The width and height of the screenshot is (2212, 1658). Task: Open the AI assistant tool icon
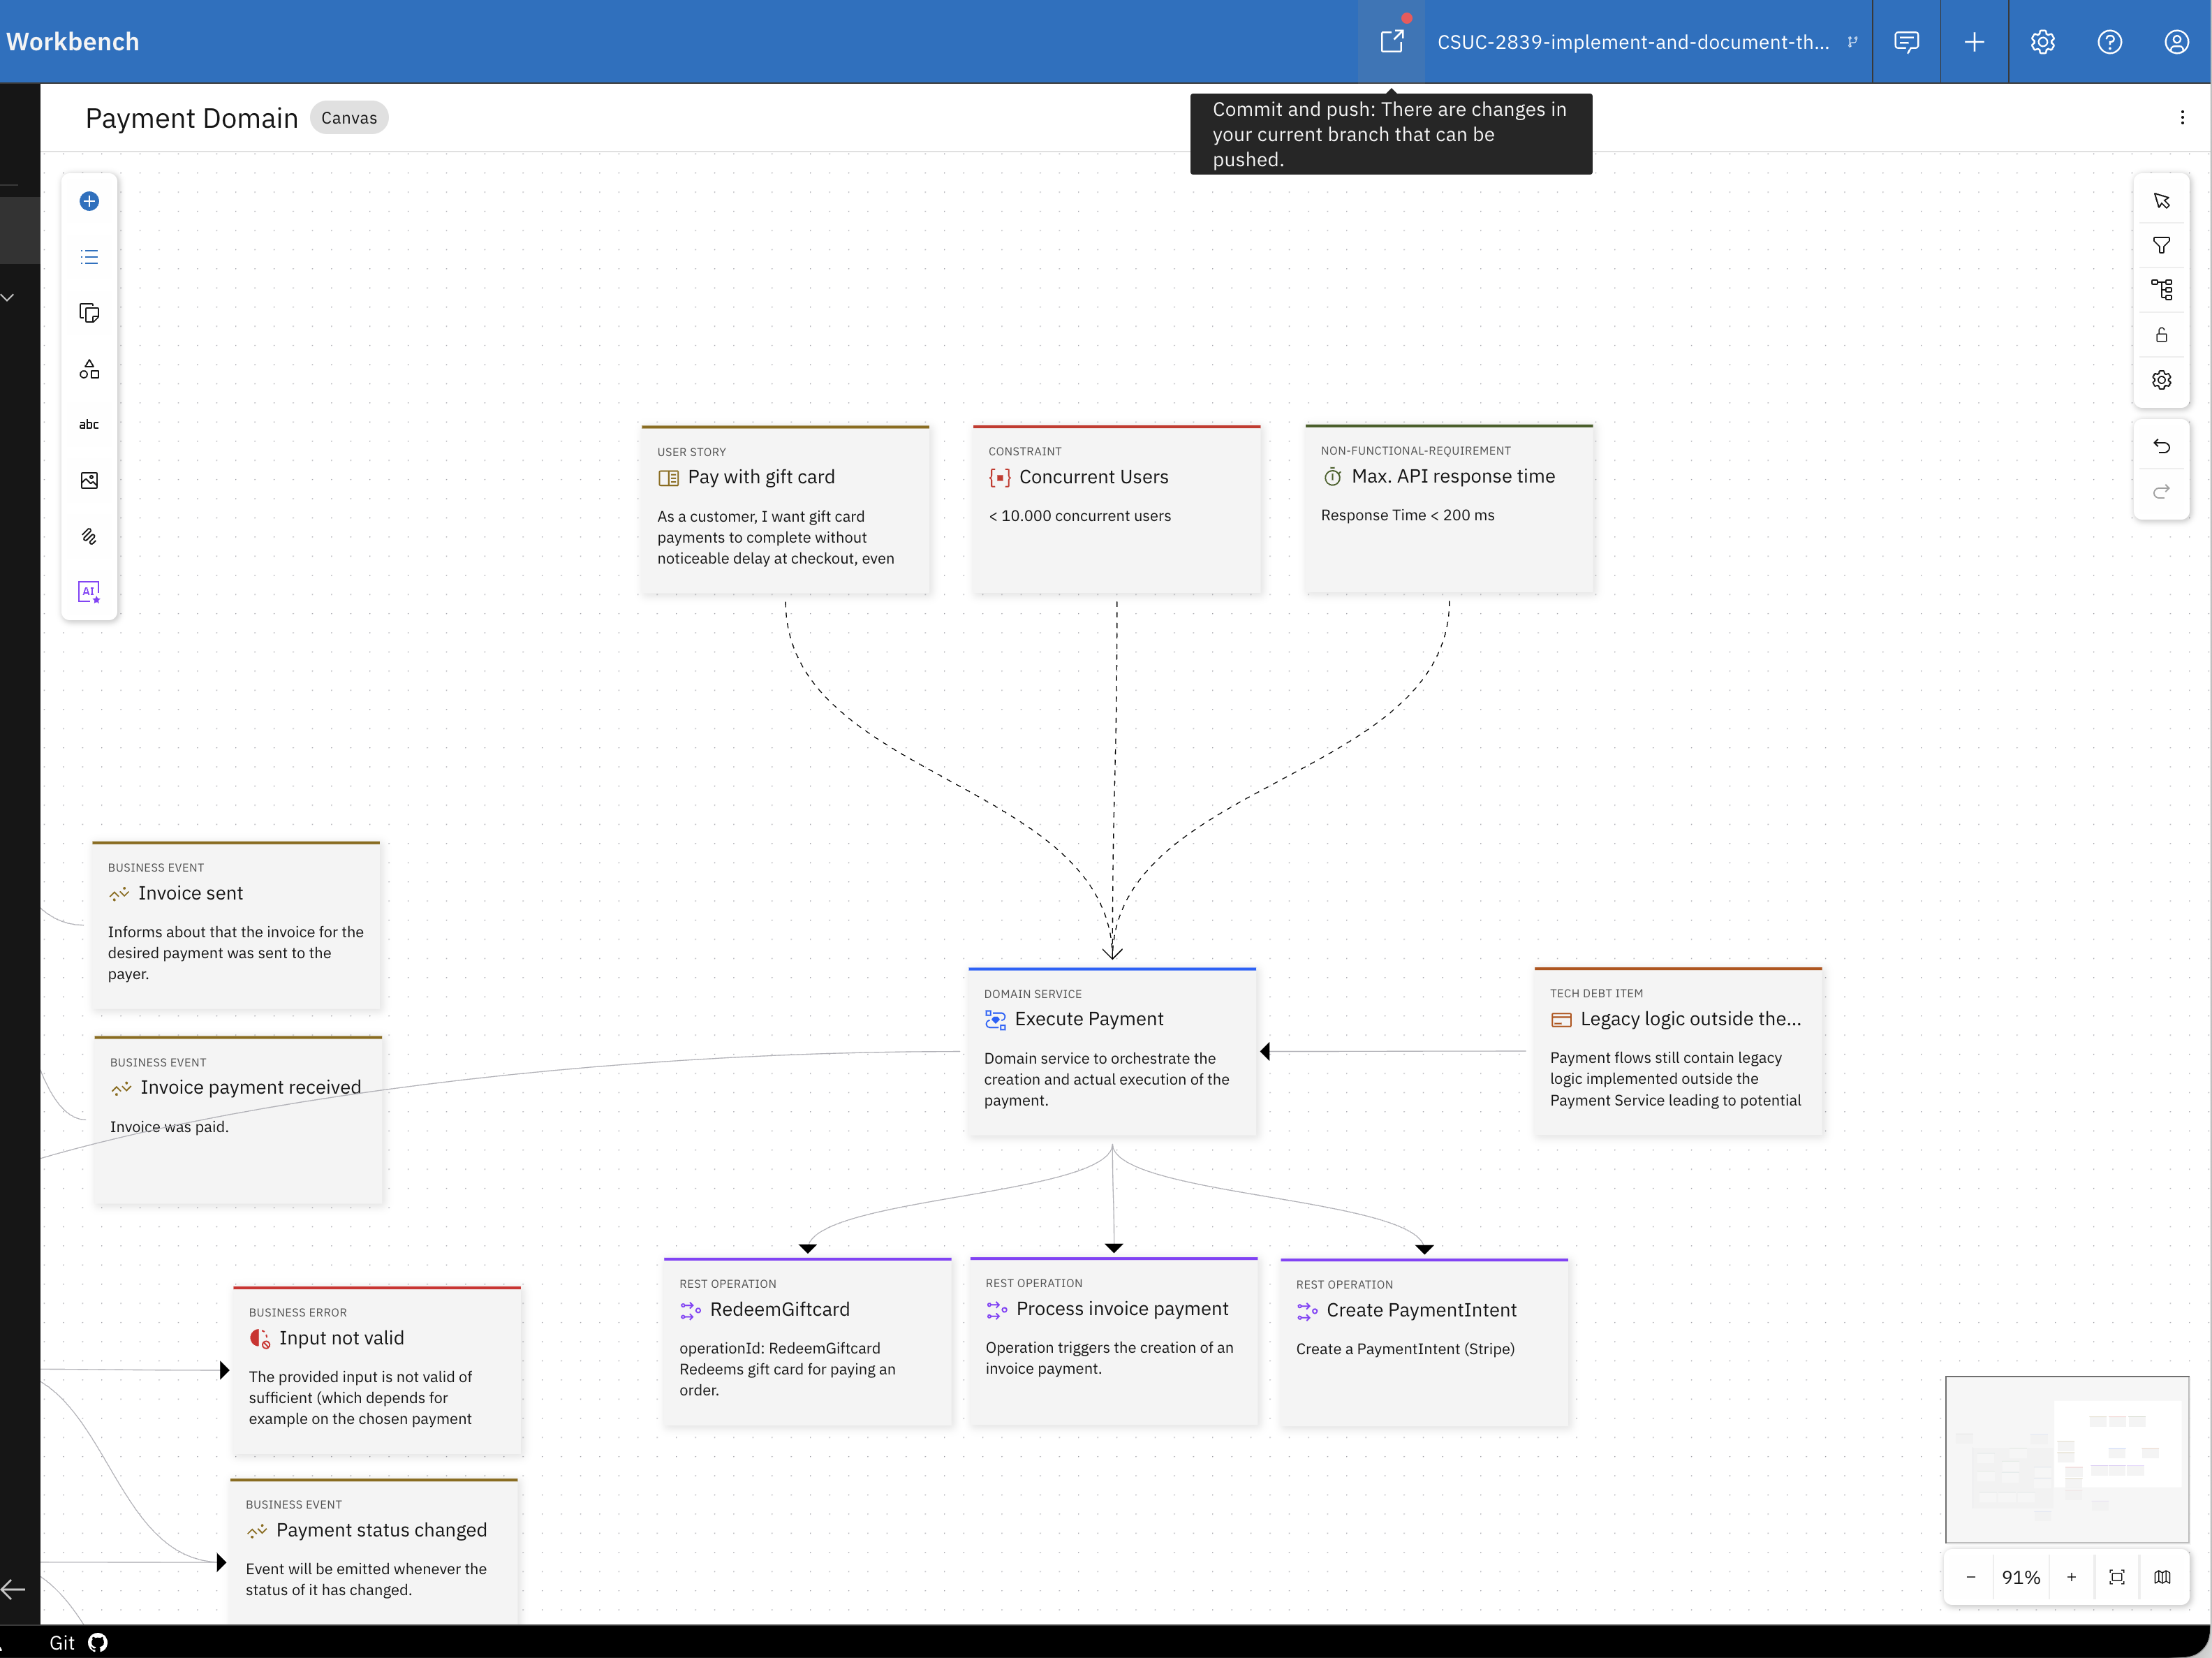point(89,592)
